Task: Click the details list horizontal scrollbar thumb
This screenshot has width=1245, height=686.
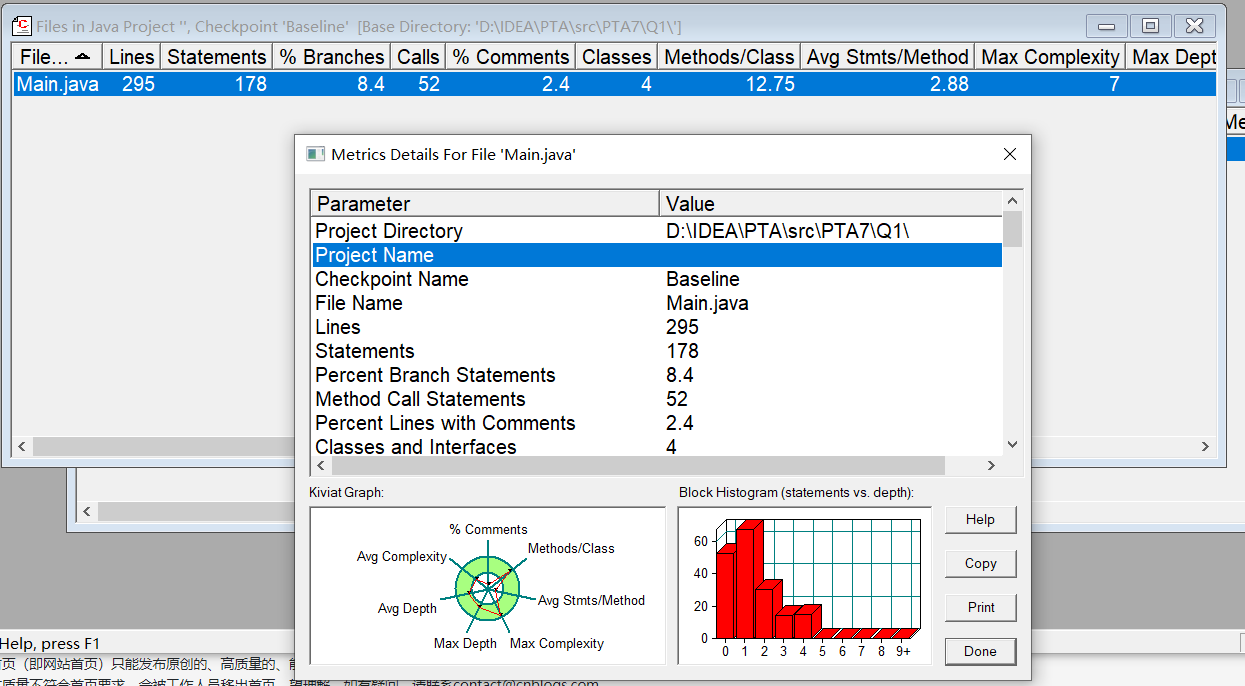Action: (x=638, y=465)
